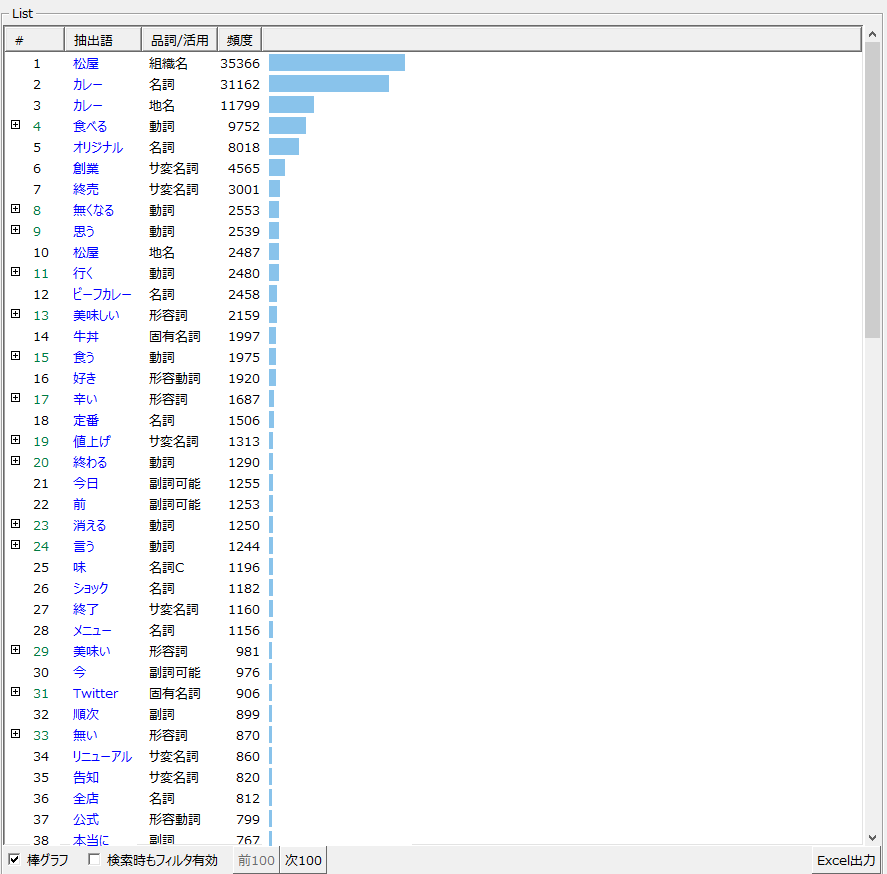Toggle the 棒グラフ checkbox

(14, 860)
